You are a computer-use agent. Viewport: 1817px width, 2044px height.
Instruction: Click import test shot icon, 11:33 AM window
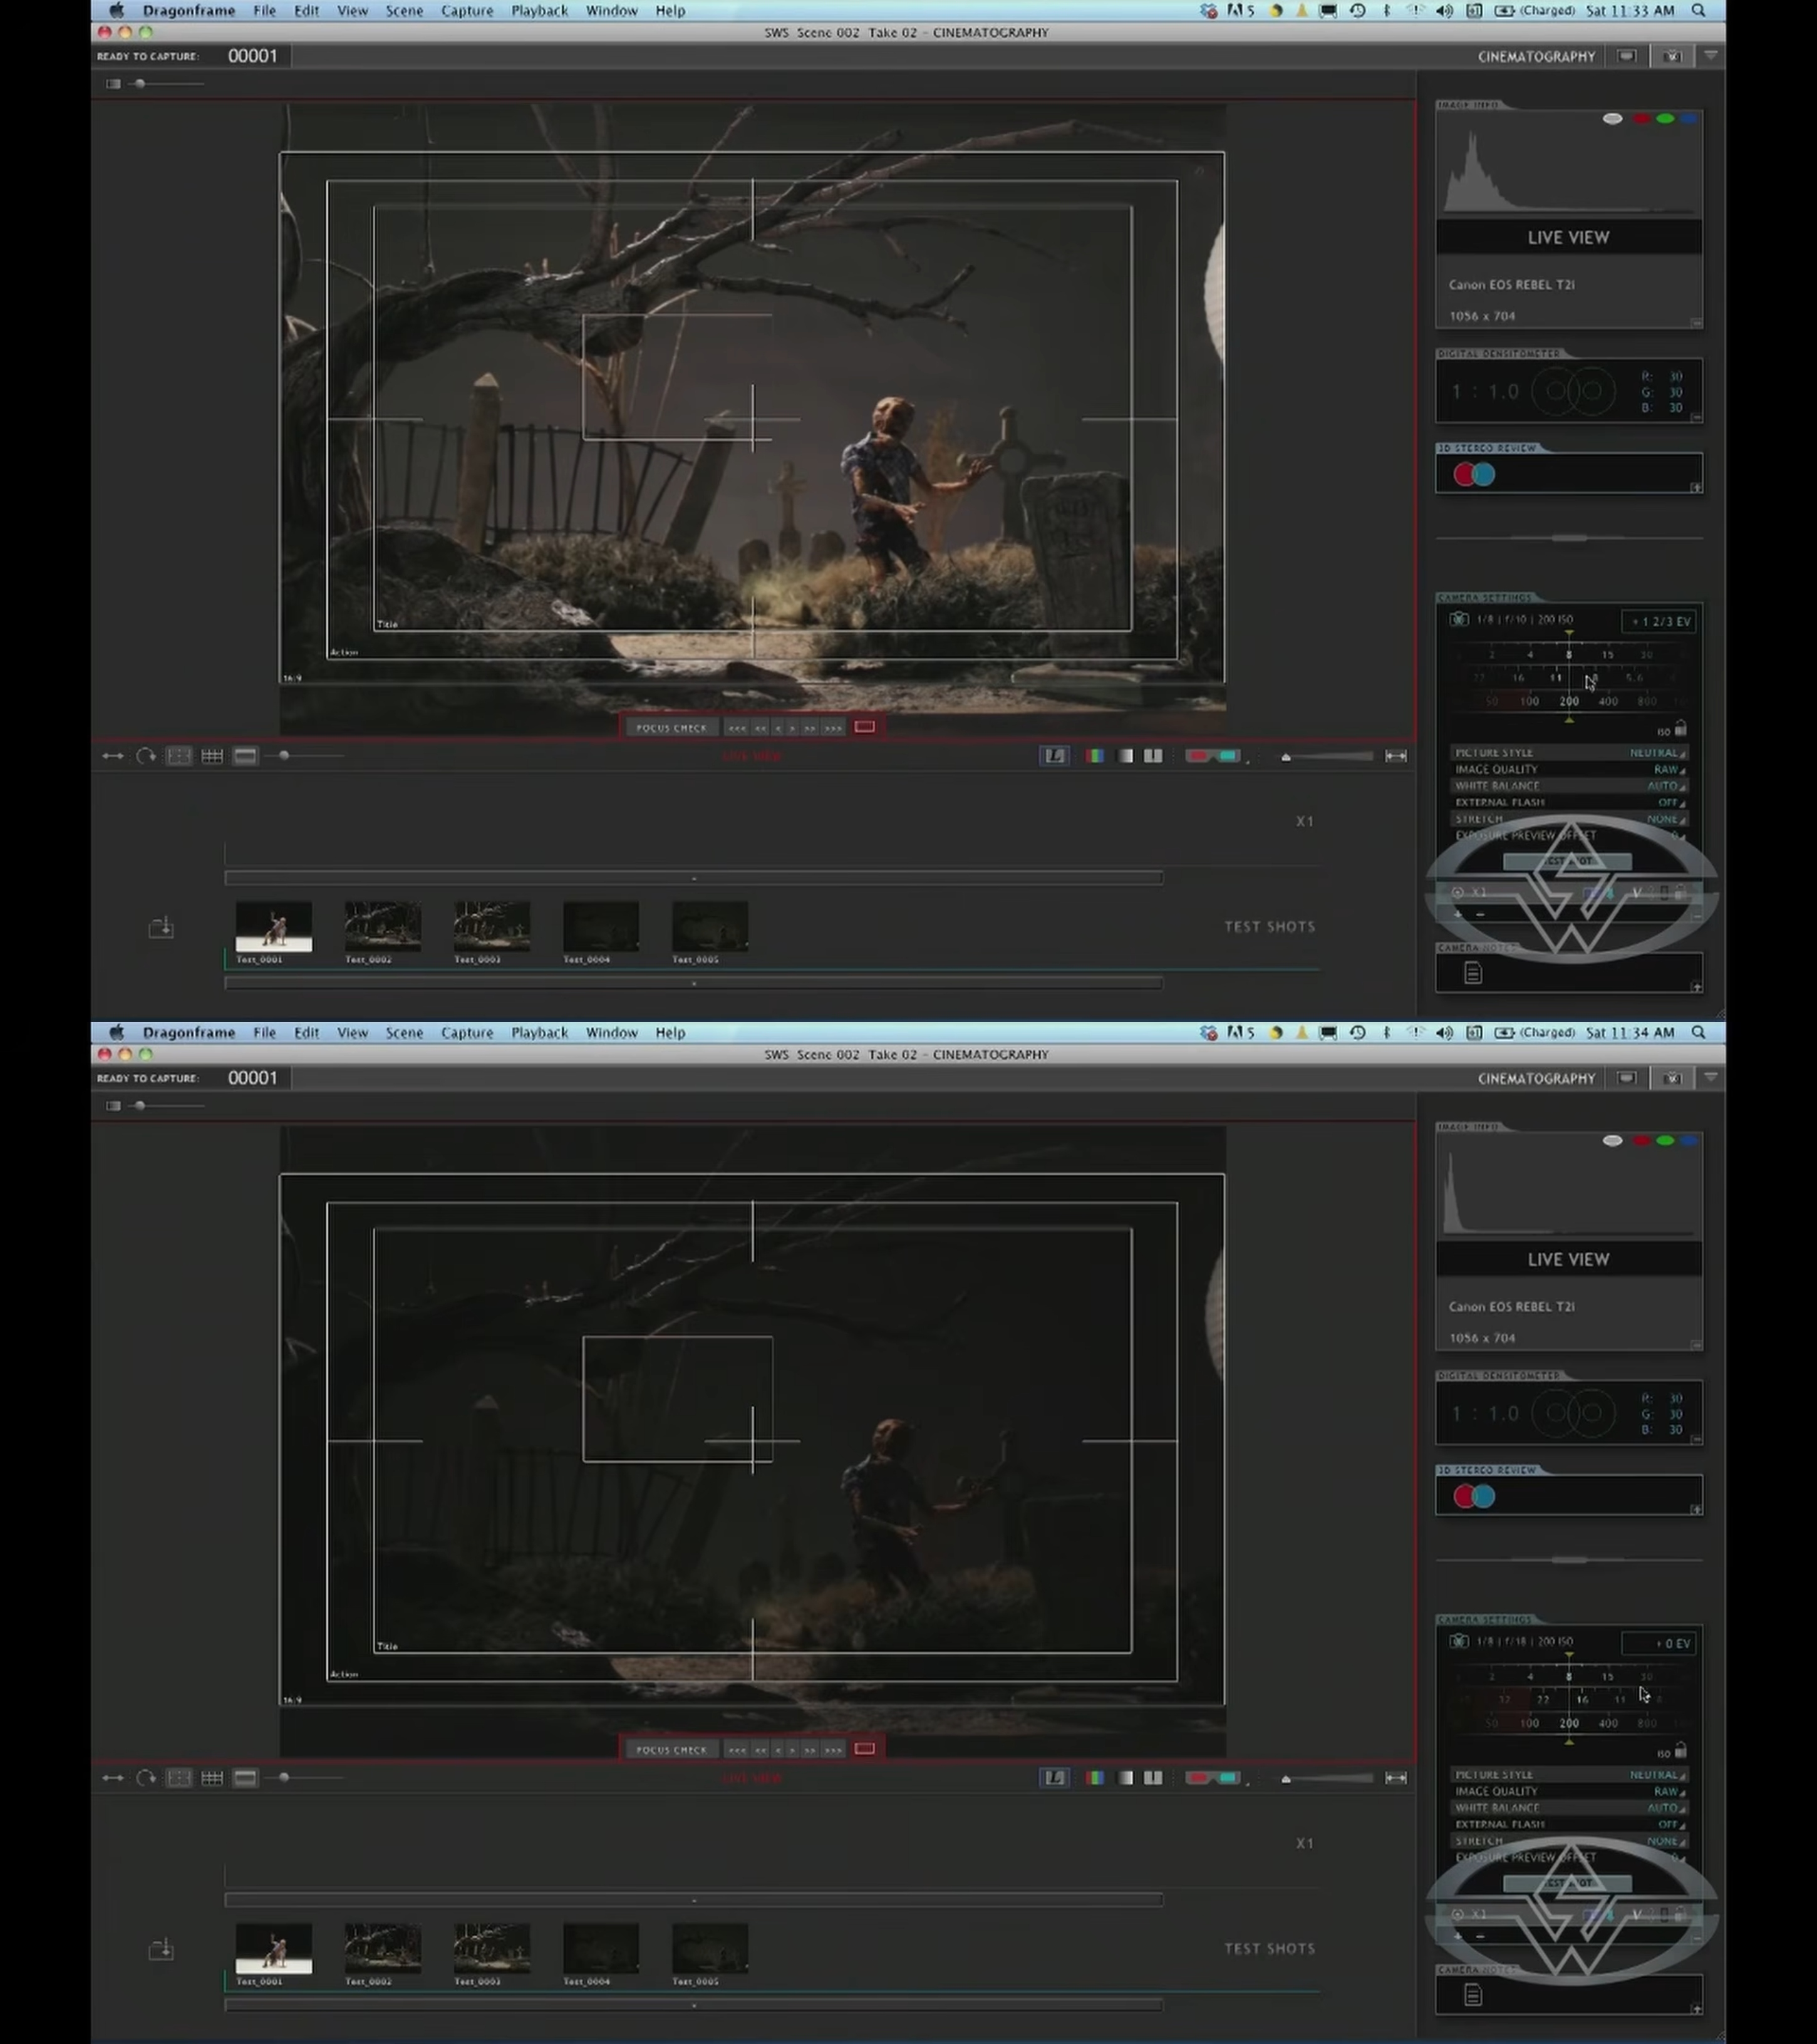point(161,927)
